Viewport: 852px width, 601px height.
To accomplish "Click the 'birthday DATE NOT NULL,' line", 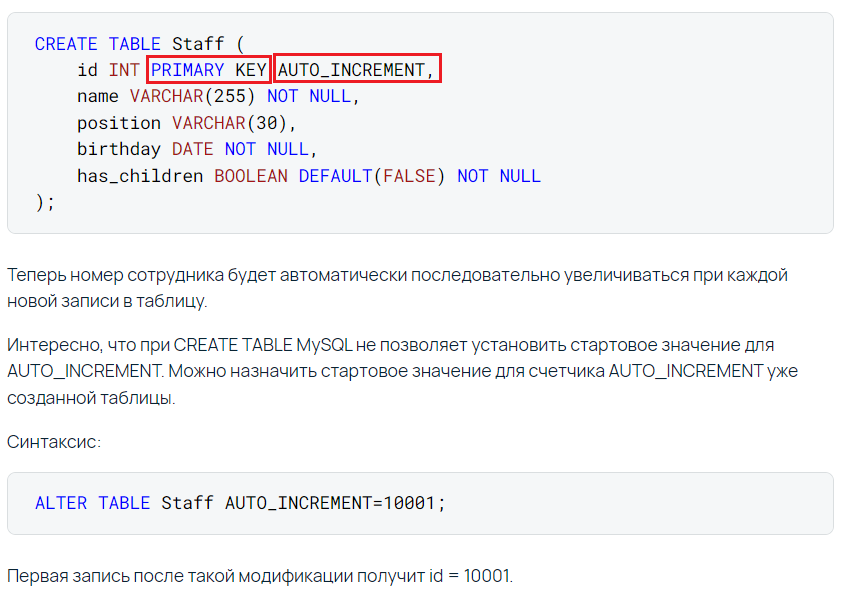I will pyautogui.click(x=197, y=149).
